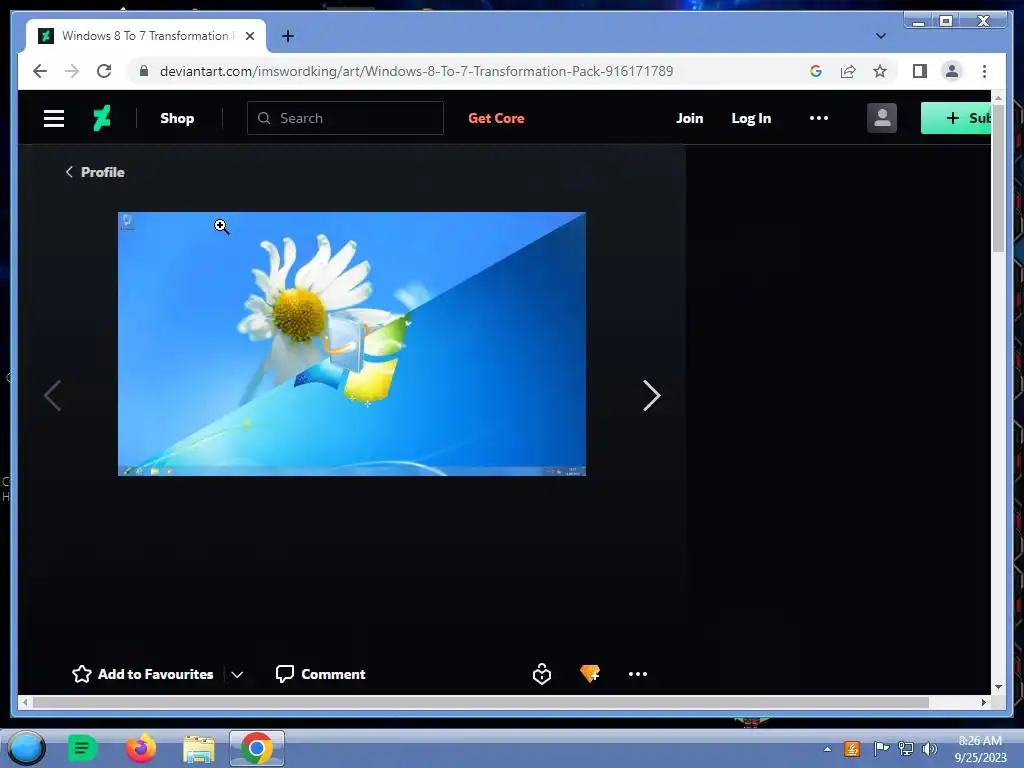
Task: Click the vertical scrollbar down arrow
Action: (998, 687)
